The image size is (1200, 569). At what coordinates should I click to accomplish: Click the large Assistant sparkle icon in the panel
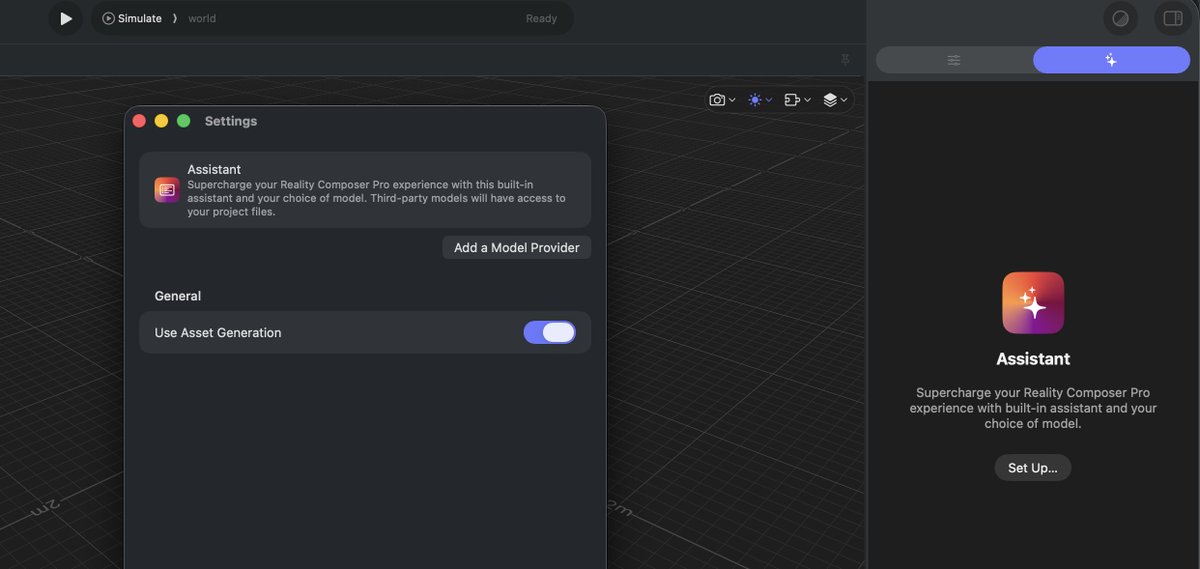[1033, 303]
